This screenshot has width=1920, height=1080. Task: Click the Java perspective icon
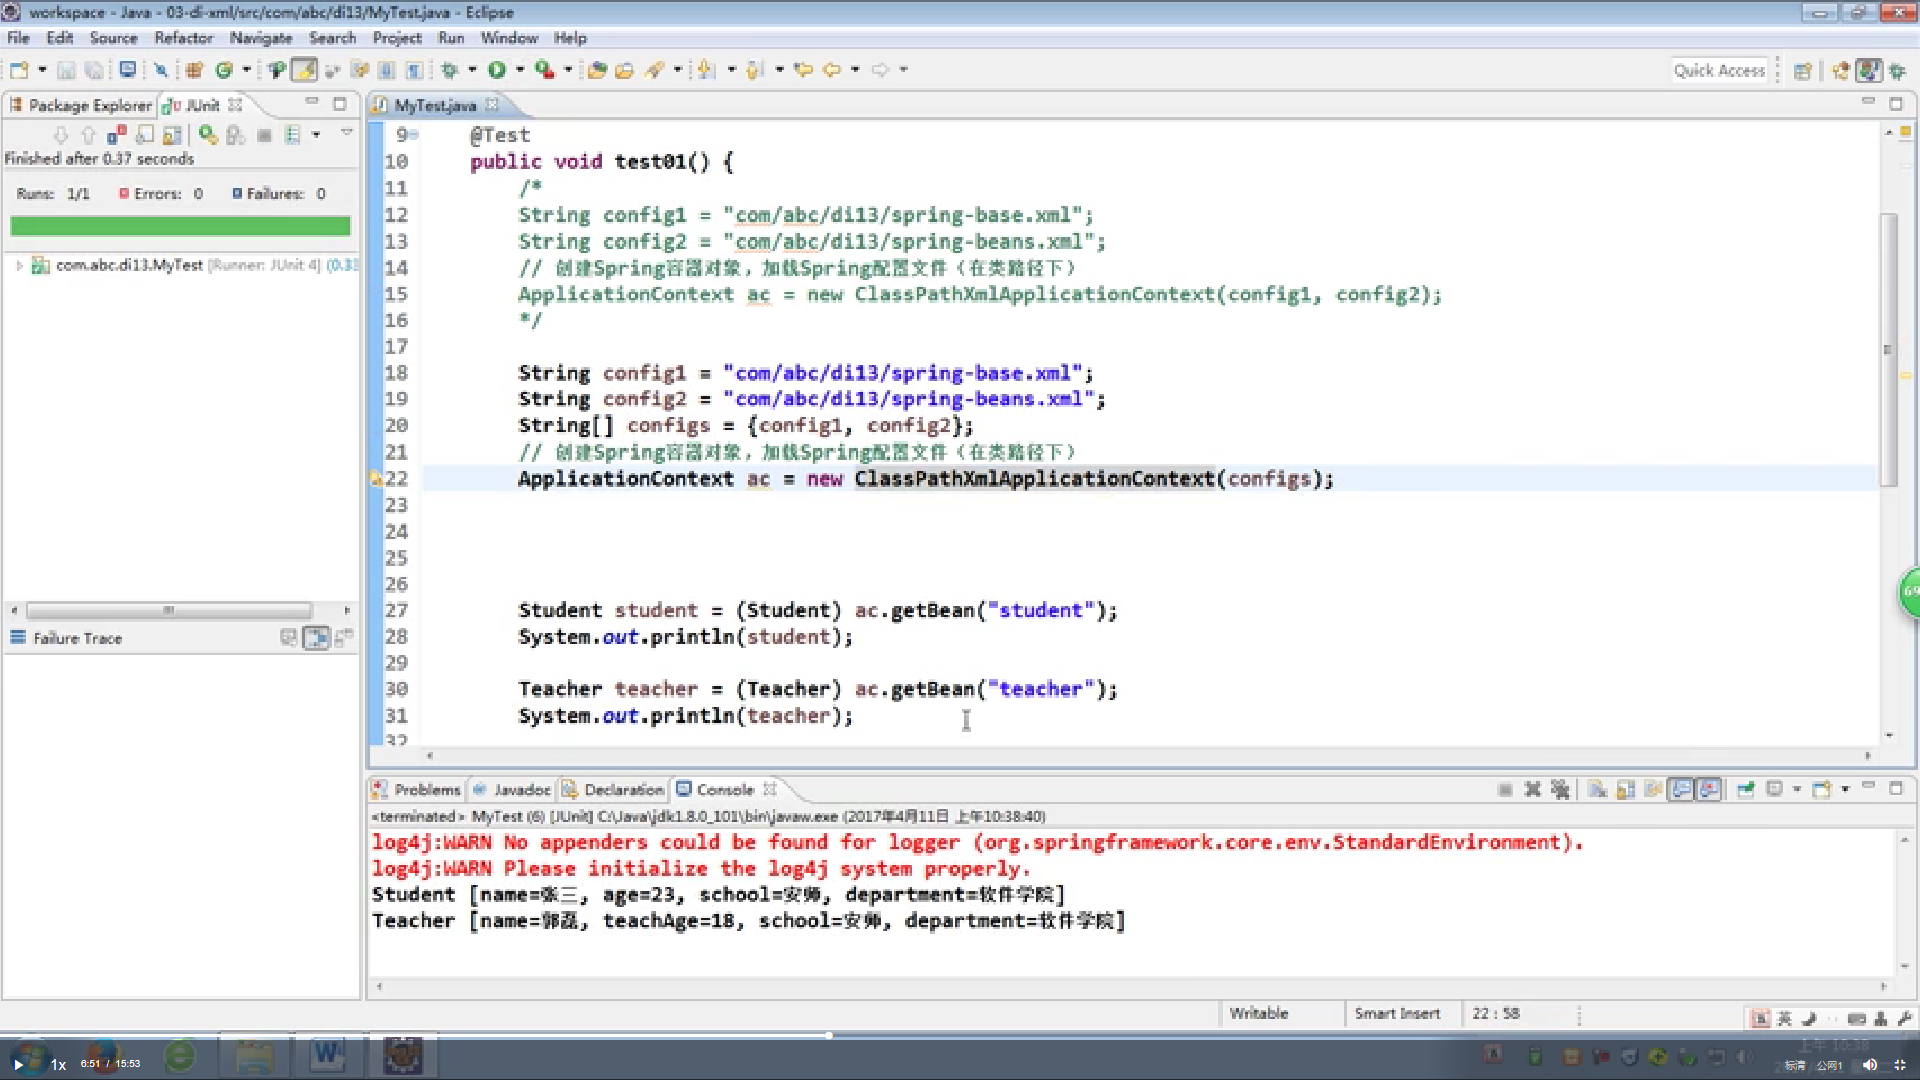coord(1869,71)
